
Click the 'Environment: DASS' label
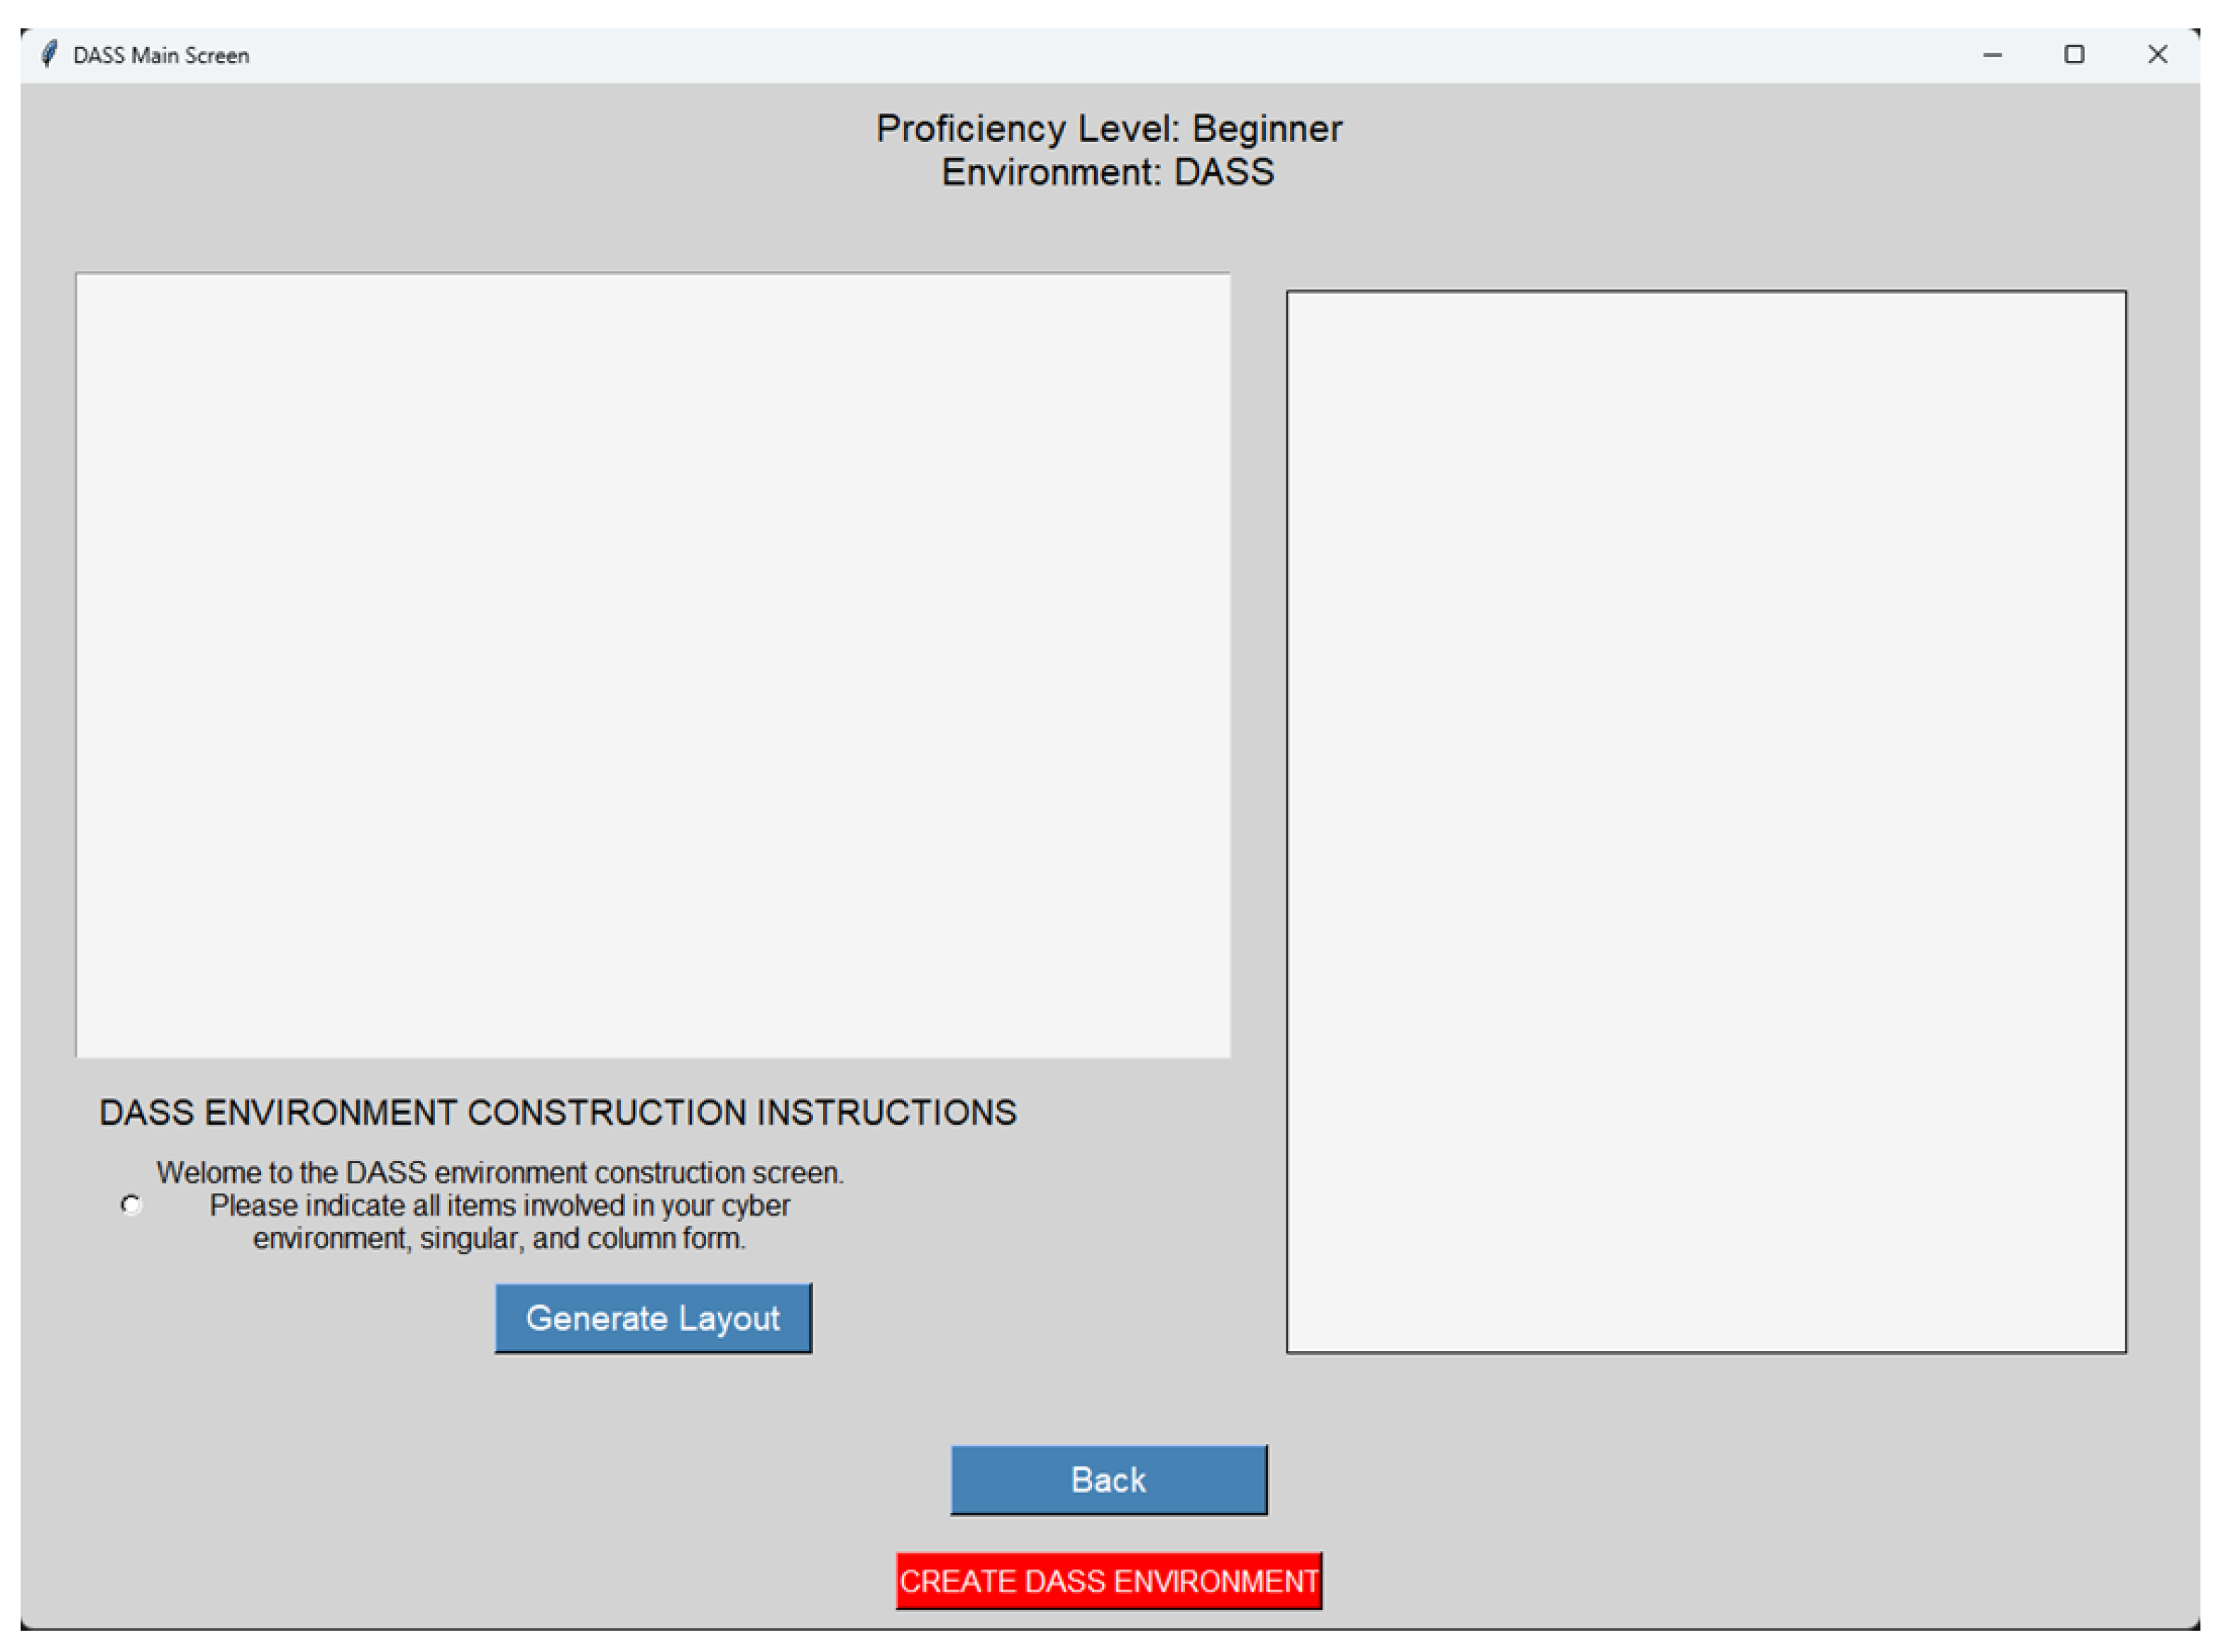[1108, 173]
